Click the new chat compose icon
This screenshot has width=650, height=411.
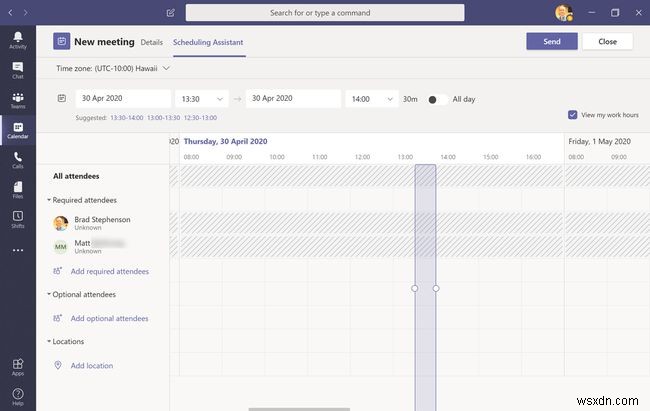tap(170, 12)
